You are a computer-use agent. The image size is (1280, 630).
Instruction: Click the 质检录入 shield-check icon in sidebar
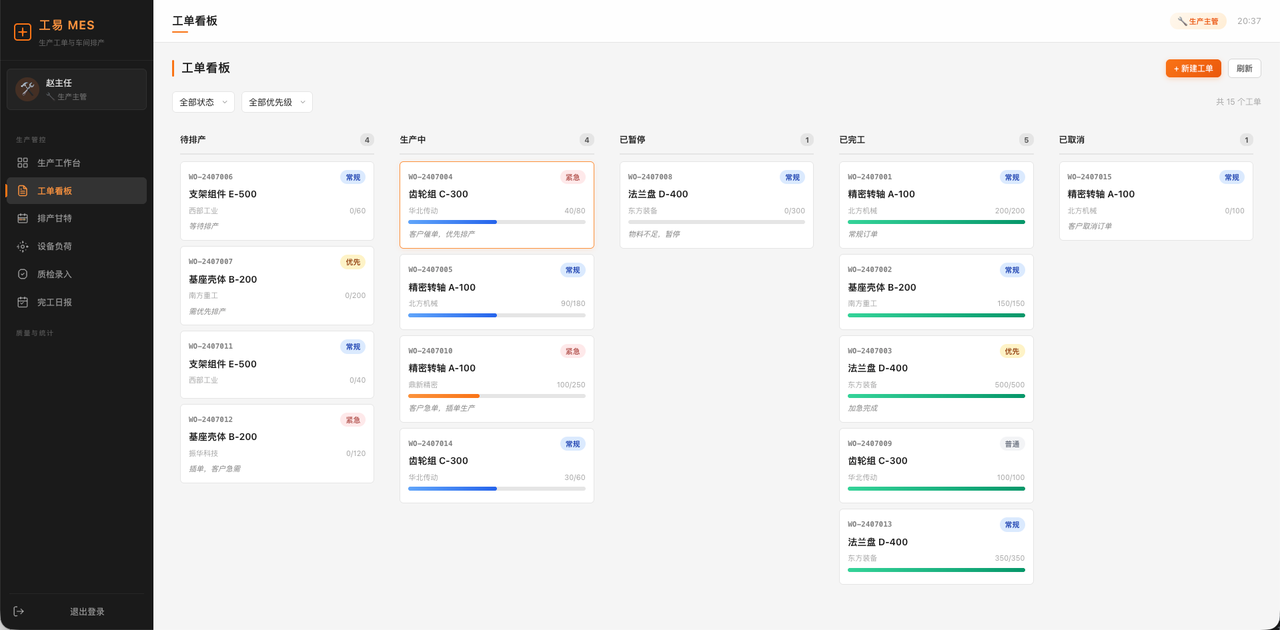[x=23, y=274]
